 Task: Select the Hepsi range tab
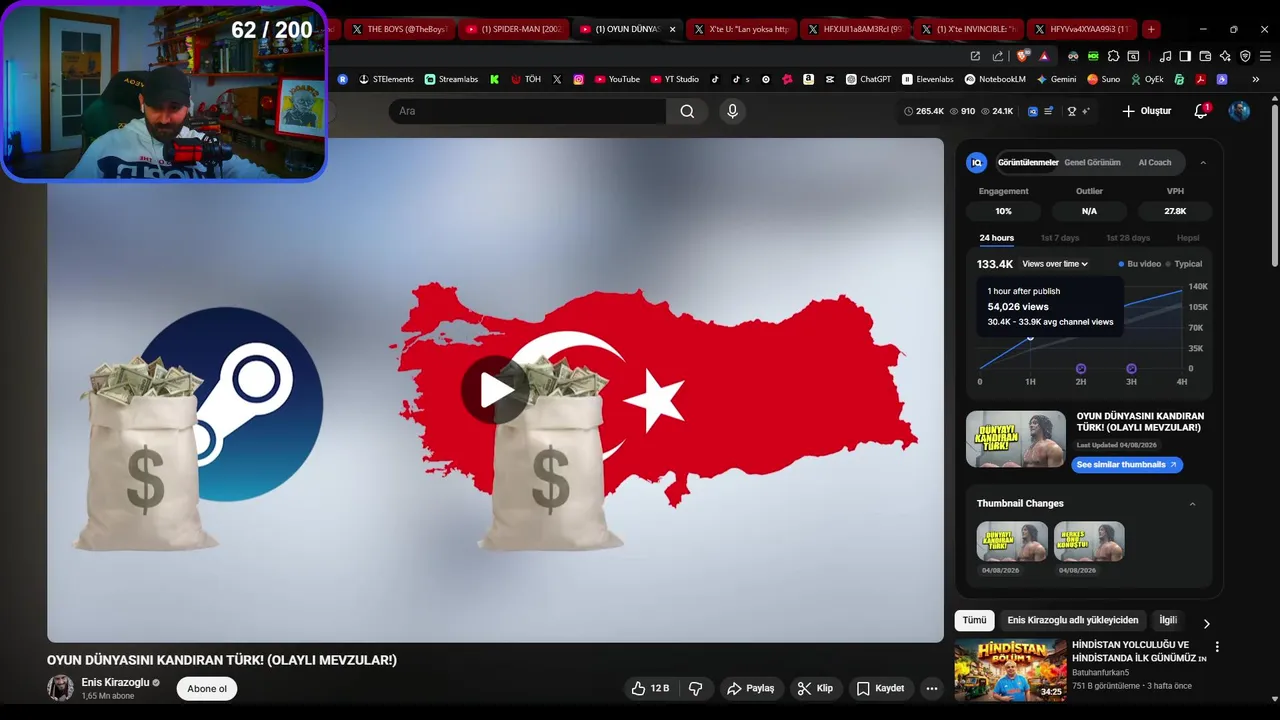pos(1188,238)
